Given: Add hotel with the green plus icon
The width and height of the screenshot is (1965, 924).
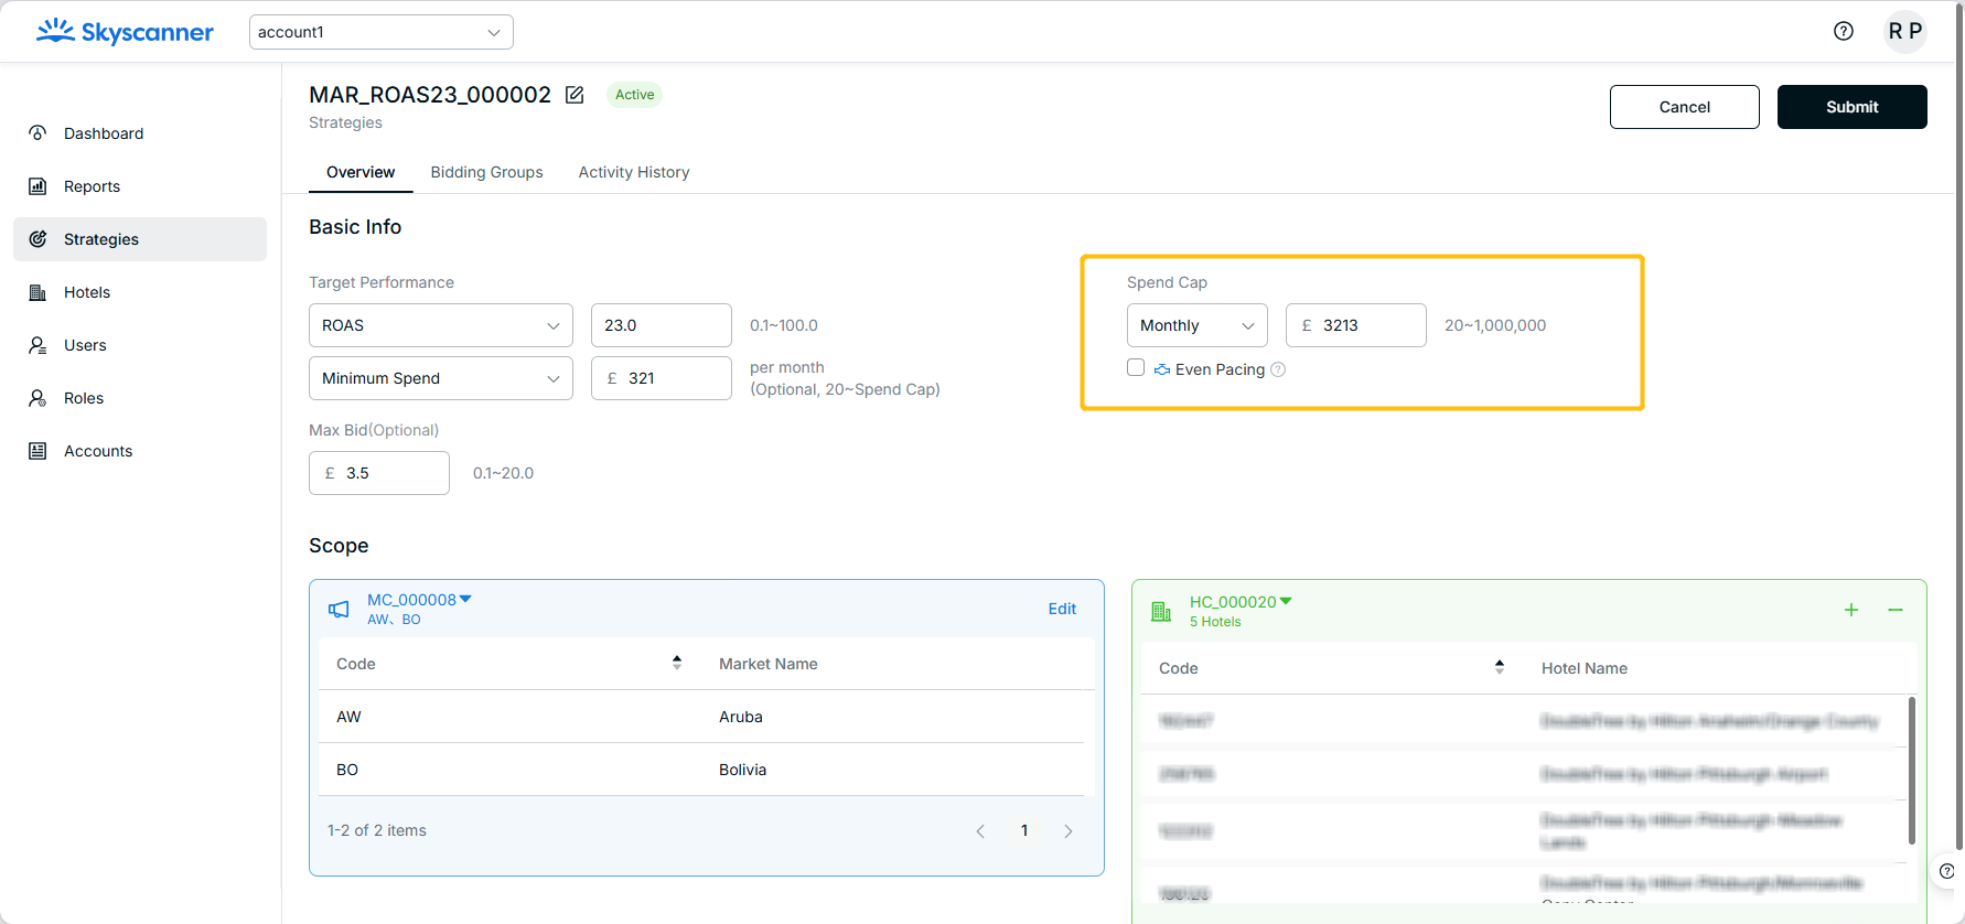Looking at the screenshot, I should [x=1851, y=610].
